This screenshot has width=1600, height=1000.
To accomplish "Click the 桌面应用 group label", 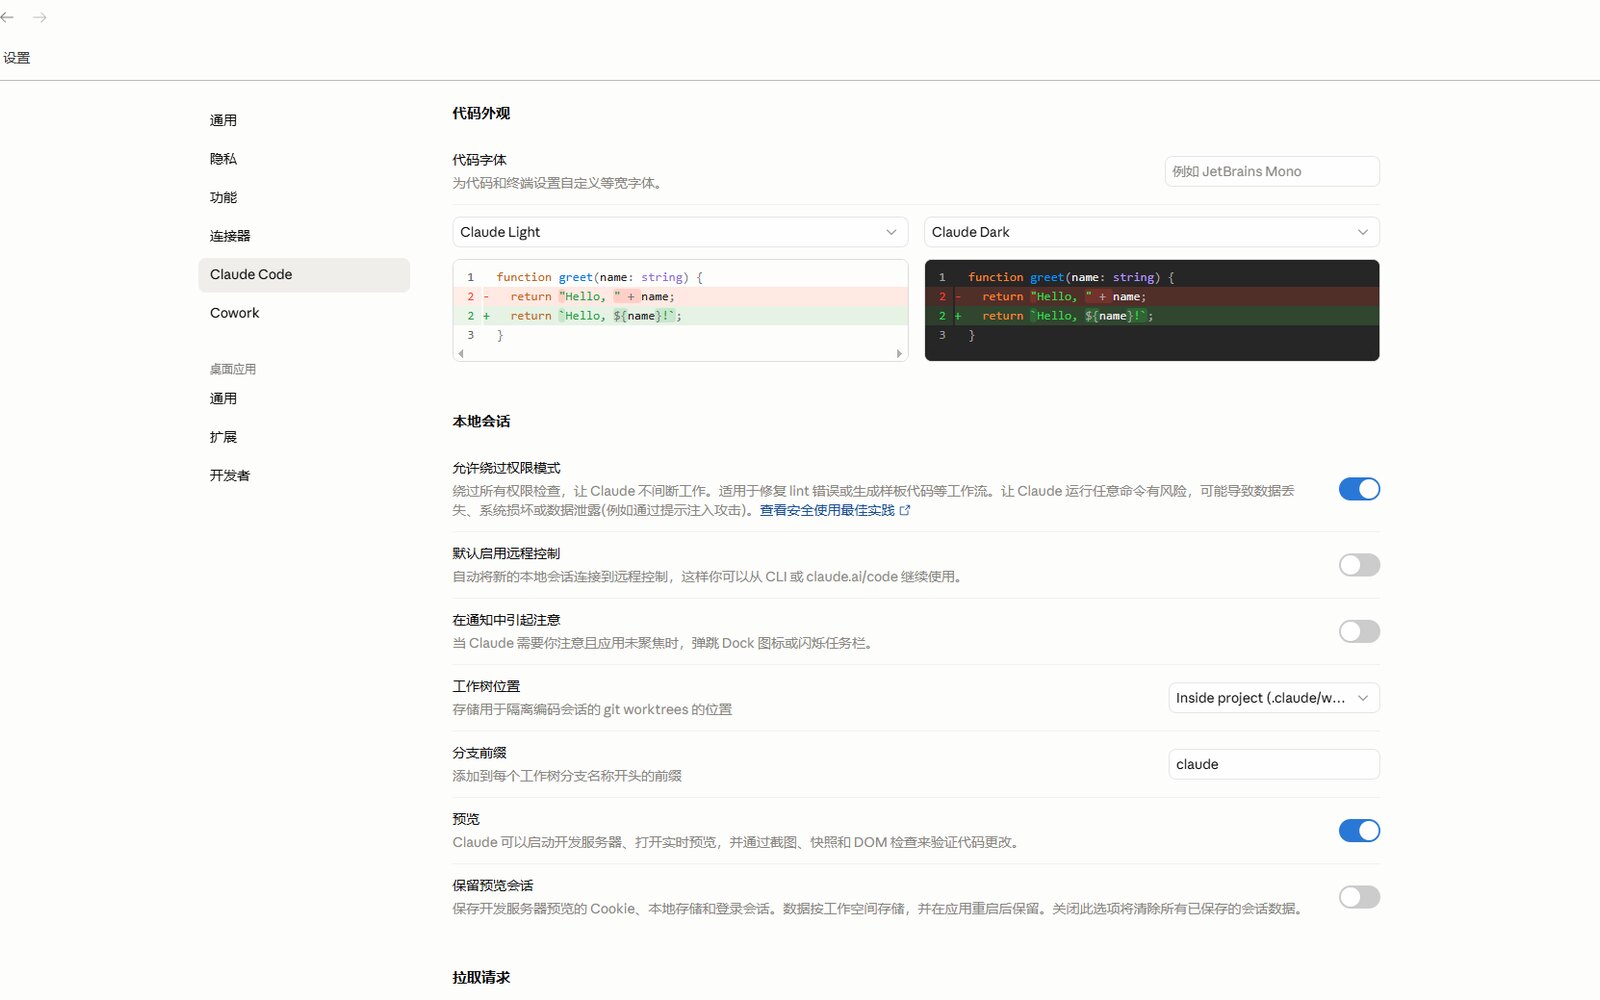I will point(233,369).
